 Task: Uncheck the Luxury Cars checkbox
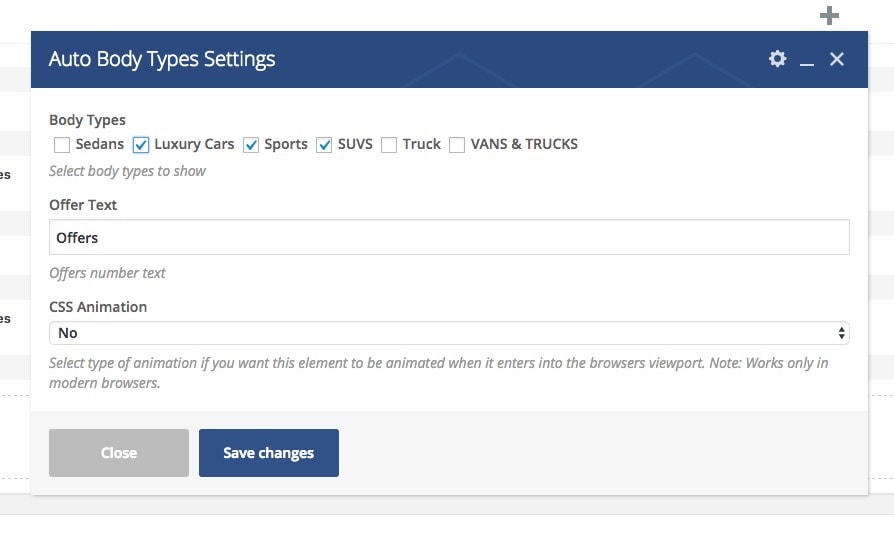click(141, 145)
